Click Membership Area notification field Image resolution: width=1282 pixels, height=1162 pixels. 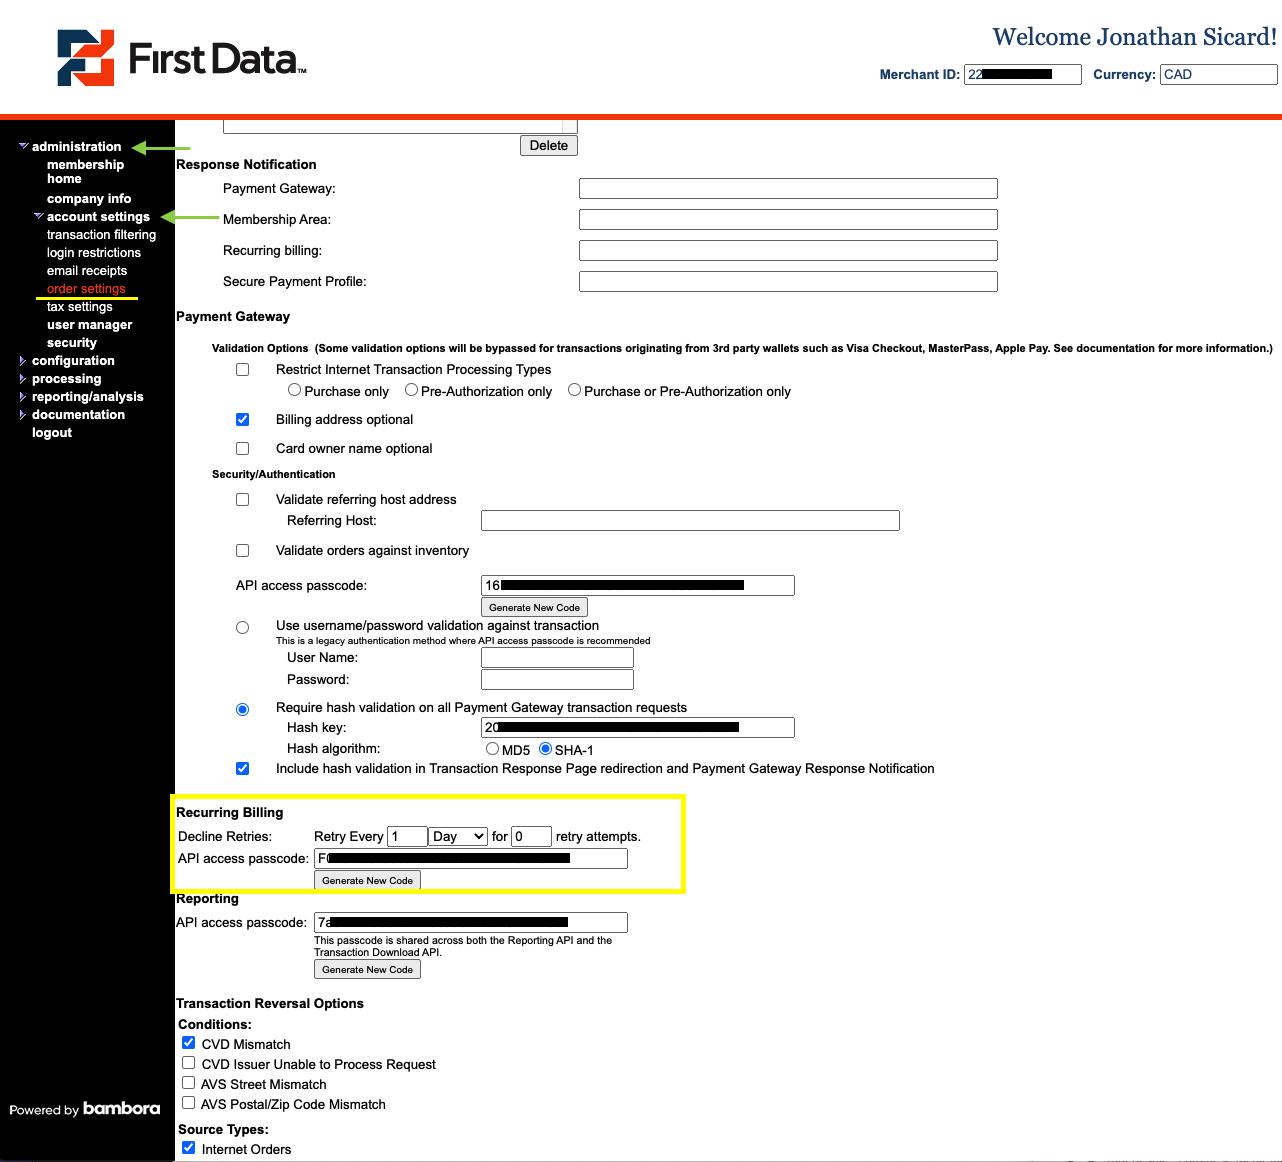tap(788, 219)
